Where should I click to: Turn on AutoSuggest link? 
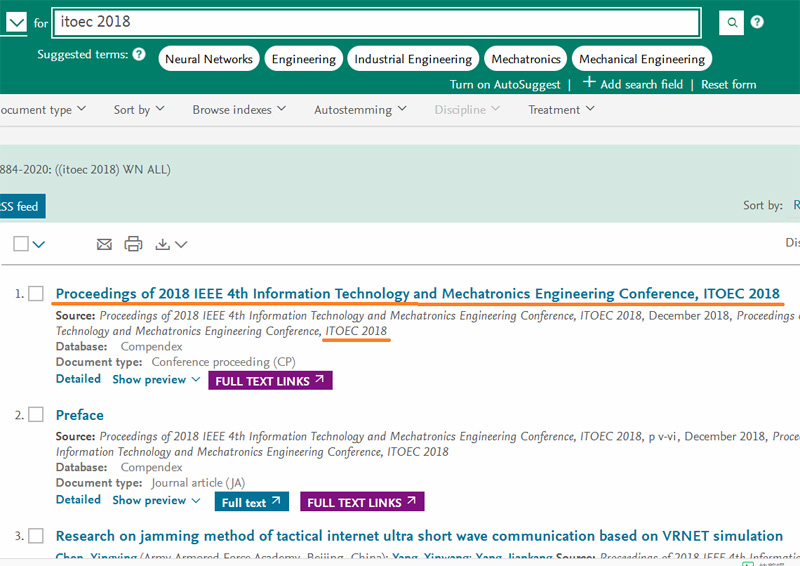point(505,85)
